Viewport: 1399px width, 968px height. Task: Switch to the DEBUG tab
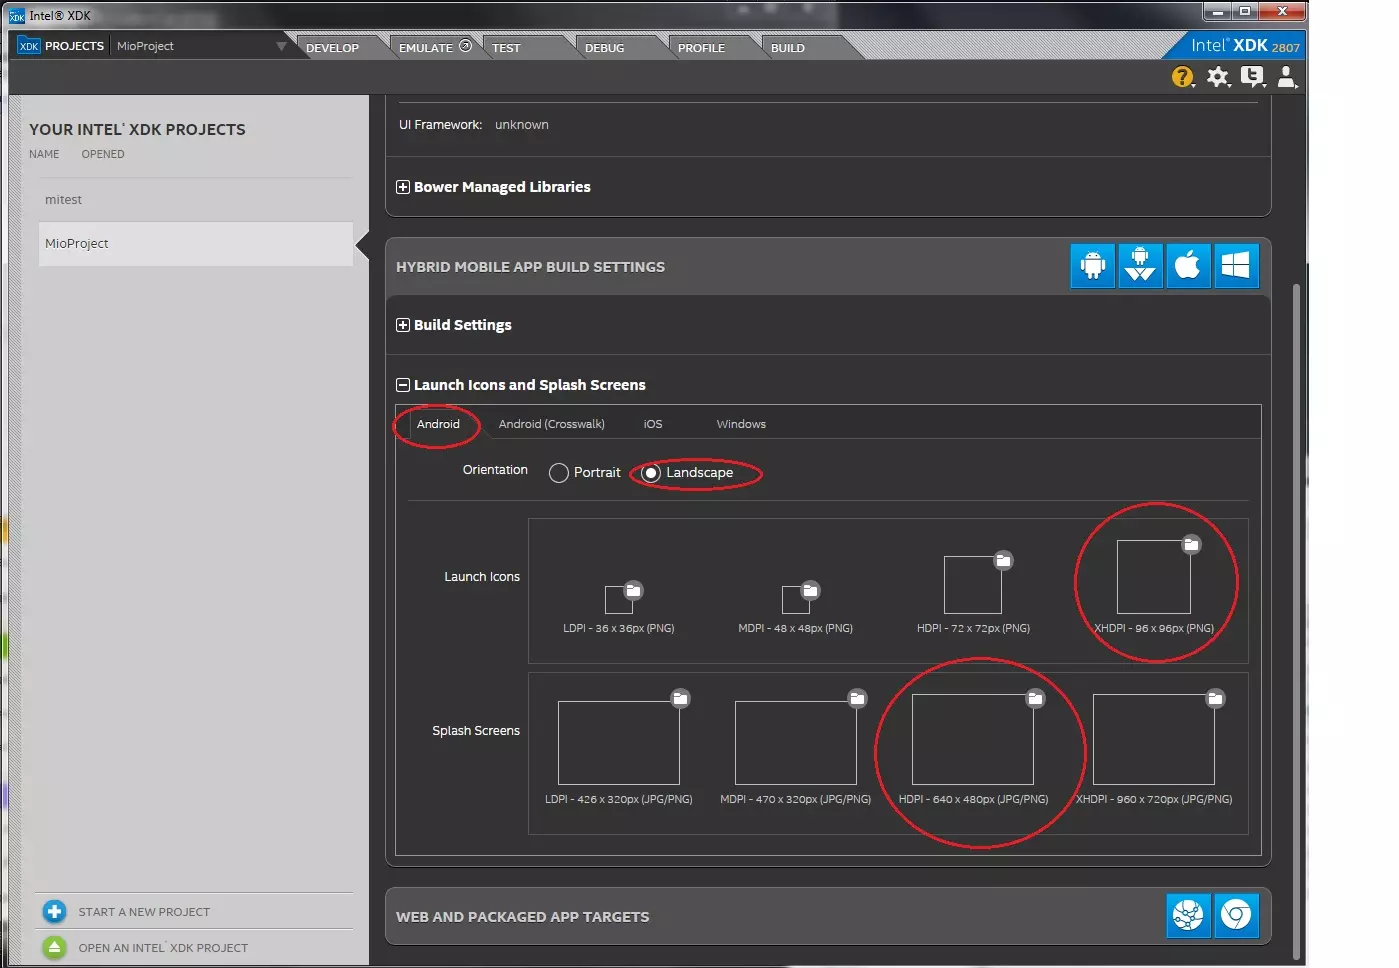coord(605,48)
